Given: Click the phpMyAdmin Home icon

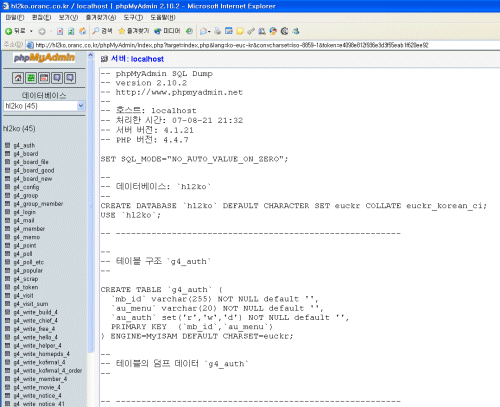Looking at the screenshot, I should (x=18, y=78).
